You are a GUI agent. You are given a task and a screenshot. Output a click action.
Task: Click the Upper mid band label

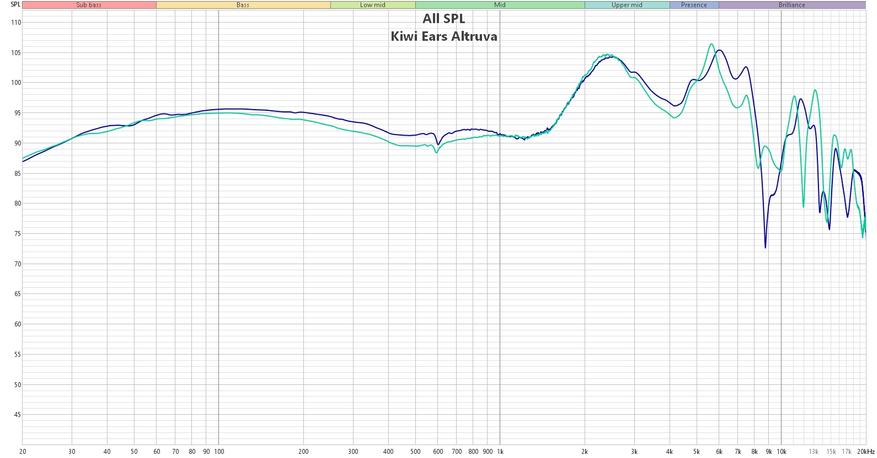[626, 5]
